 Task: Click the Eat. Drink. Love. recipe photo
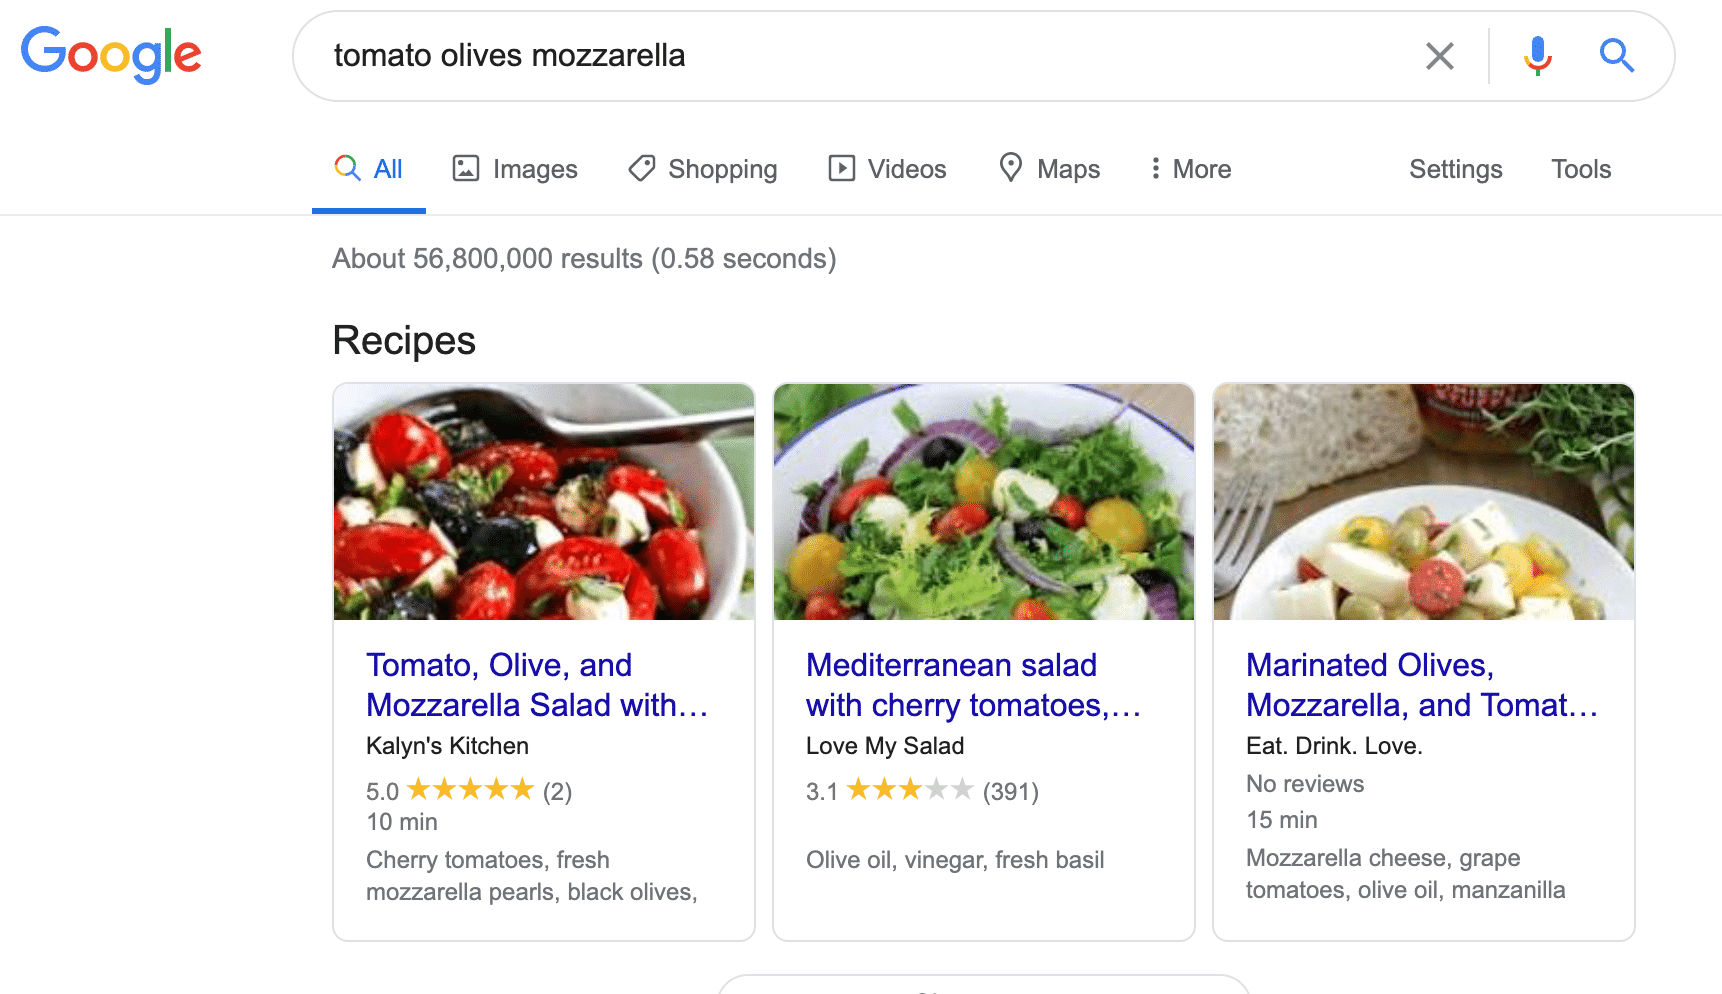pos(1424,502)
